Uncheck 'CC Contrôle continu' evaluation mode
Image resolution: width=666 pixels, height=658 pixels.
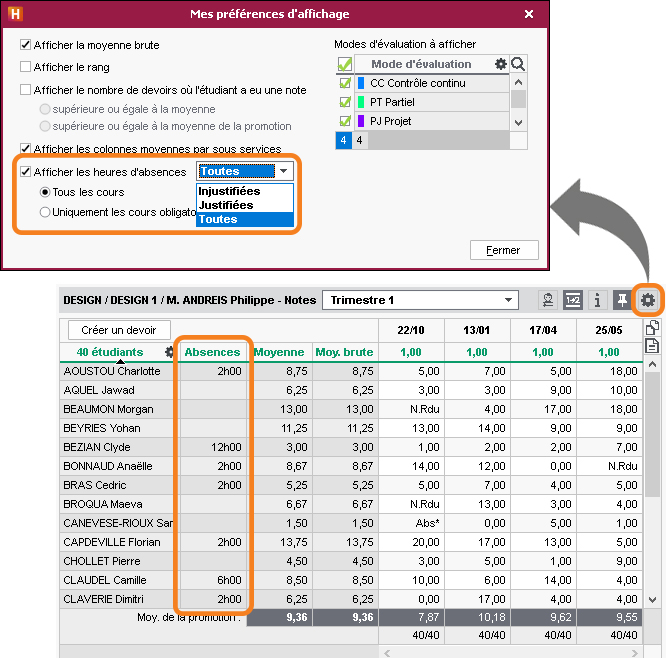345,83
